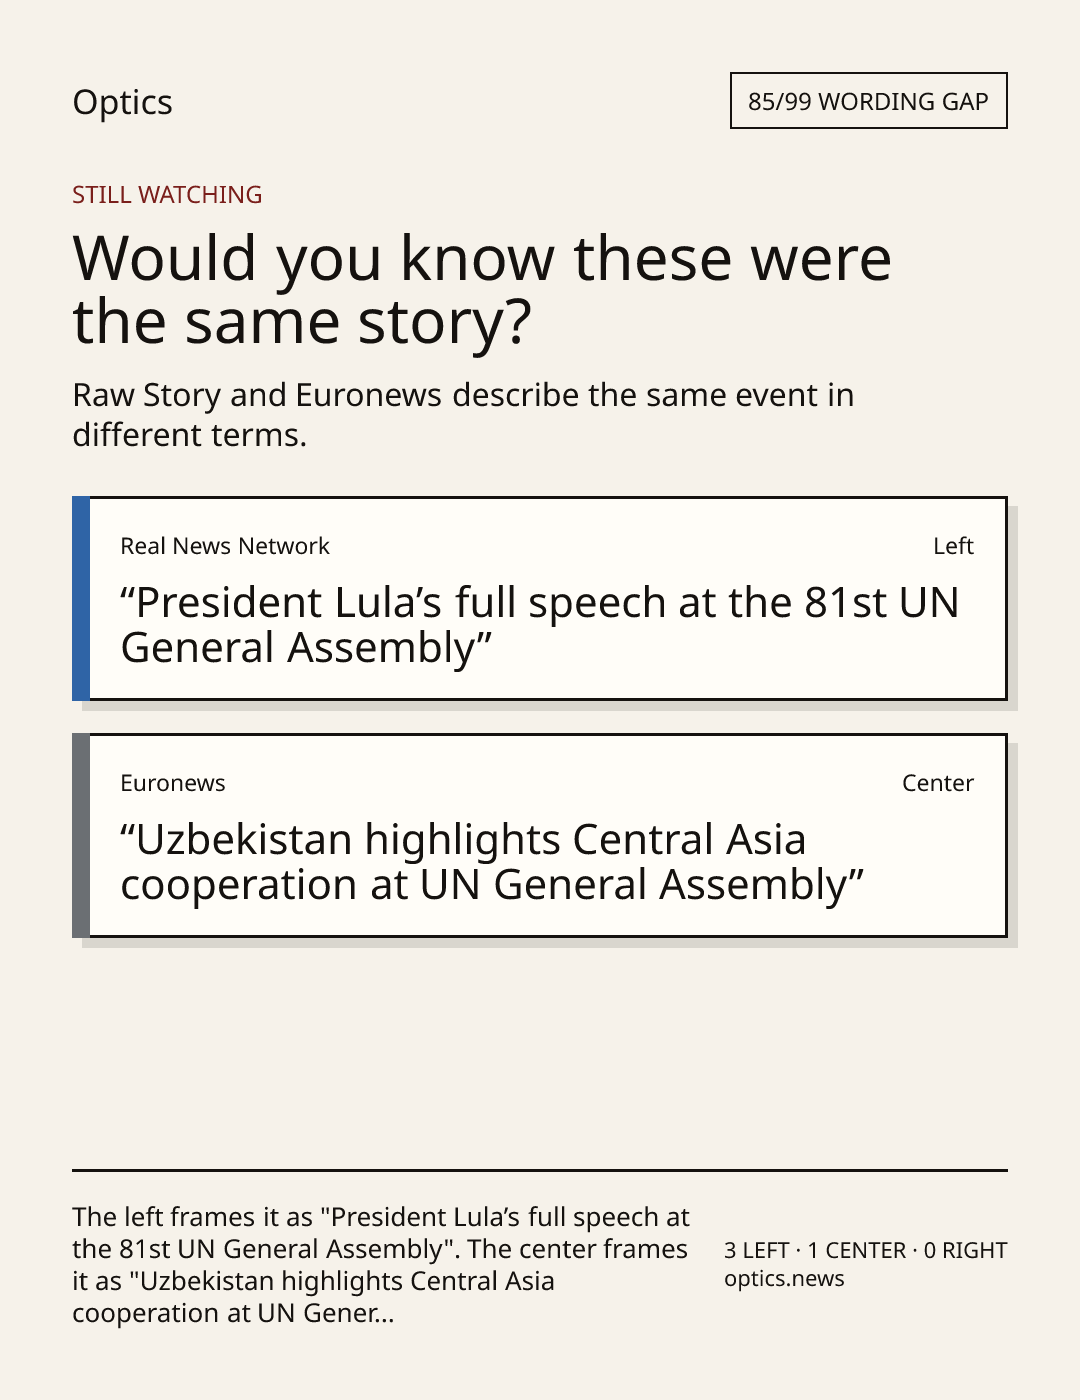The width and height of the screenshot is (1080, 1400).
Task: Click the blue stripe on first card
Action: click(81, 598)
